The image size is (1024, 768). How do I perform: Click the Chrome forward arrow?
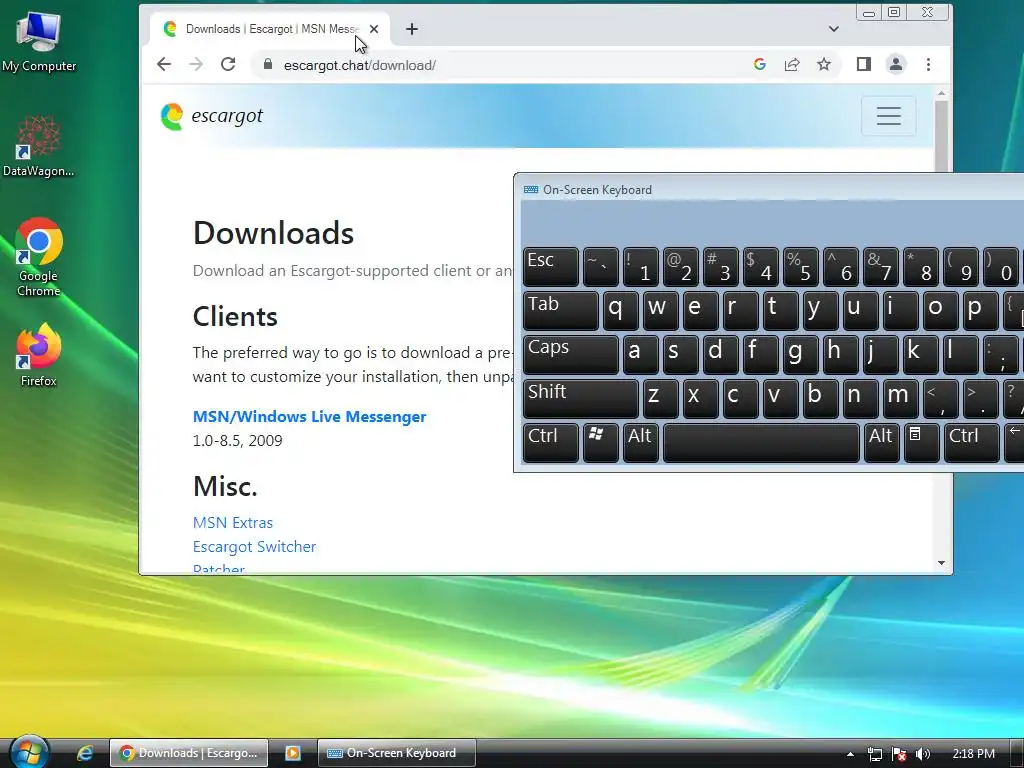pyautogui.click(x=196, y=64)
